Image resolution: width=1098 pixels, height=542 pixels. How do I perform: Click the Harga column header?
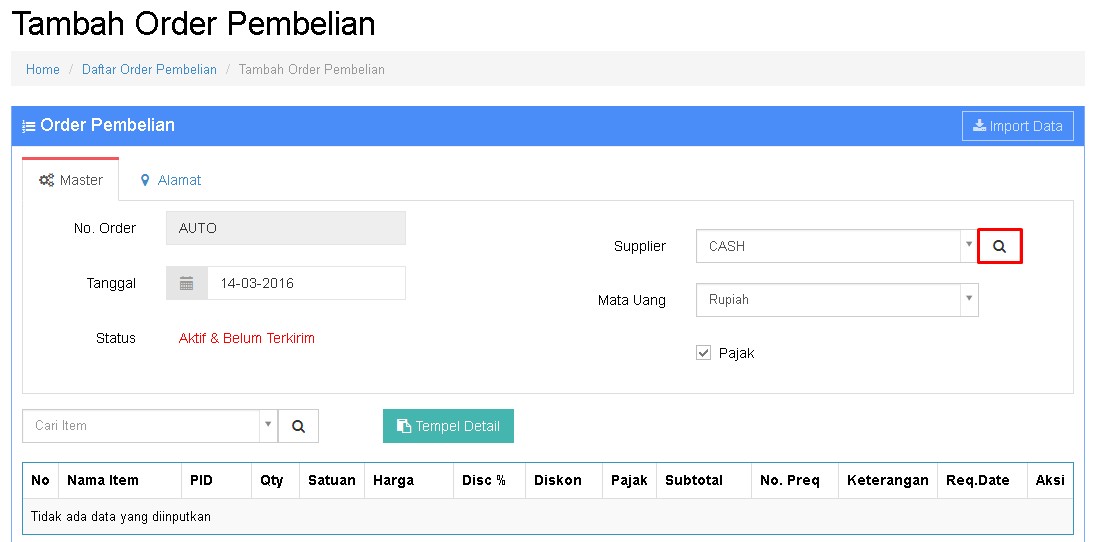point(393,481)
